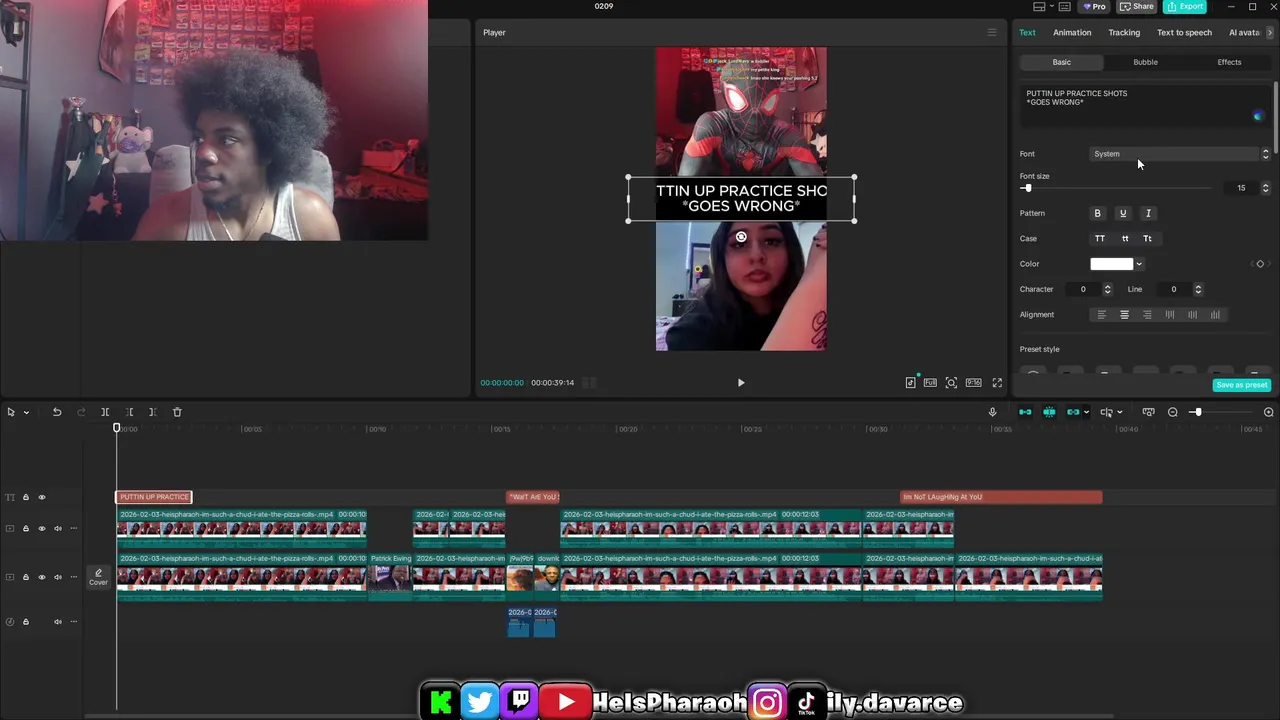Click the Full quality preview icon

click(x=930, y=382)
